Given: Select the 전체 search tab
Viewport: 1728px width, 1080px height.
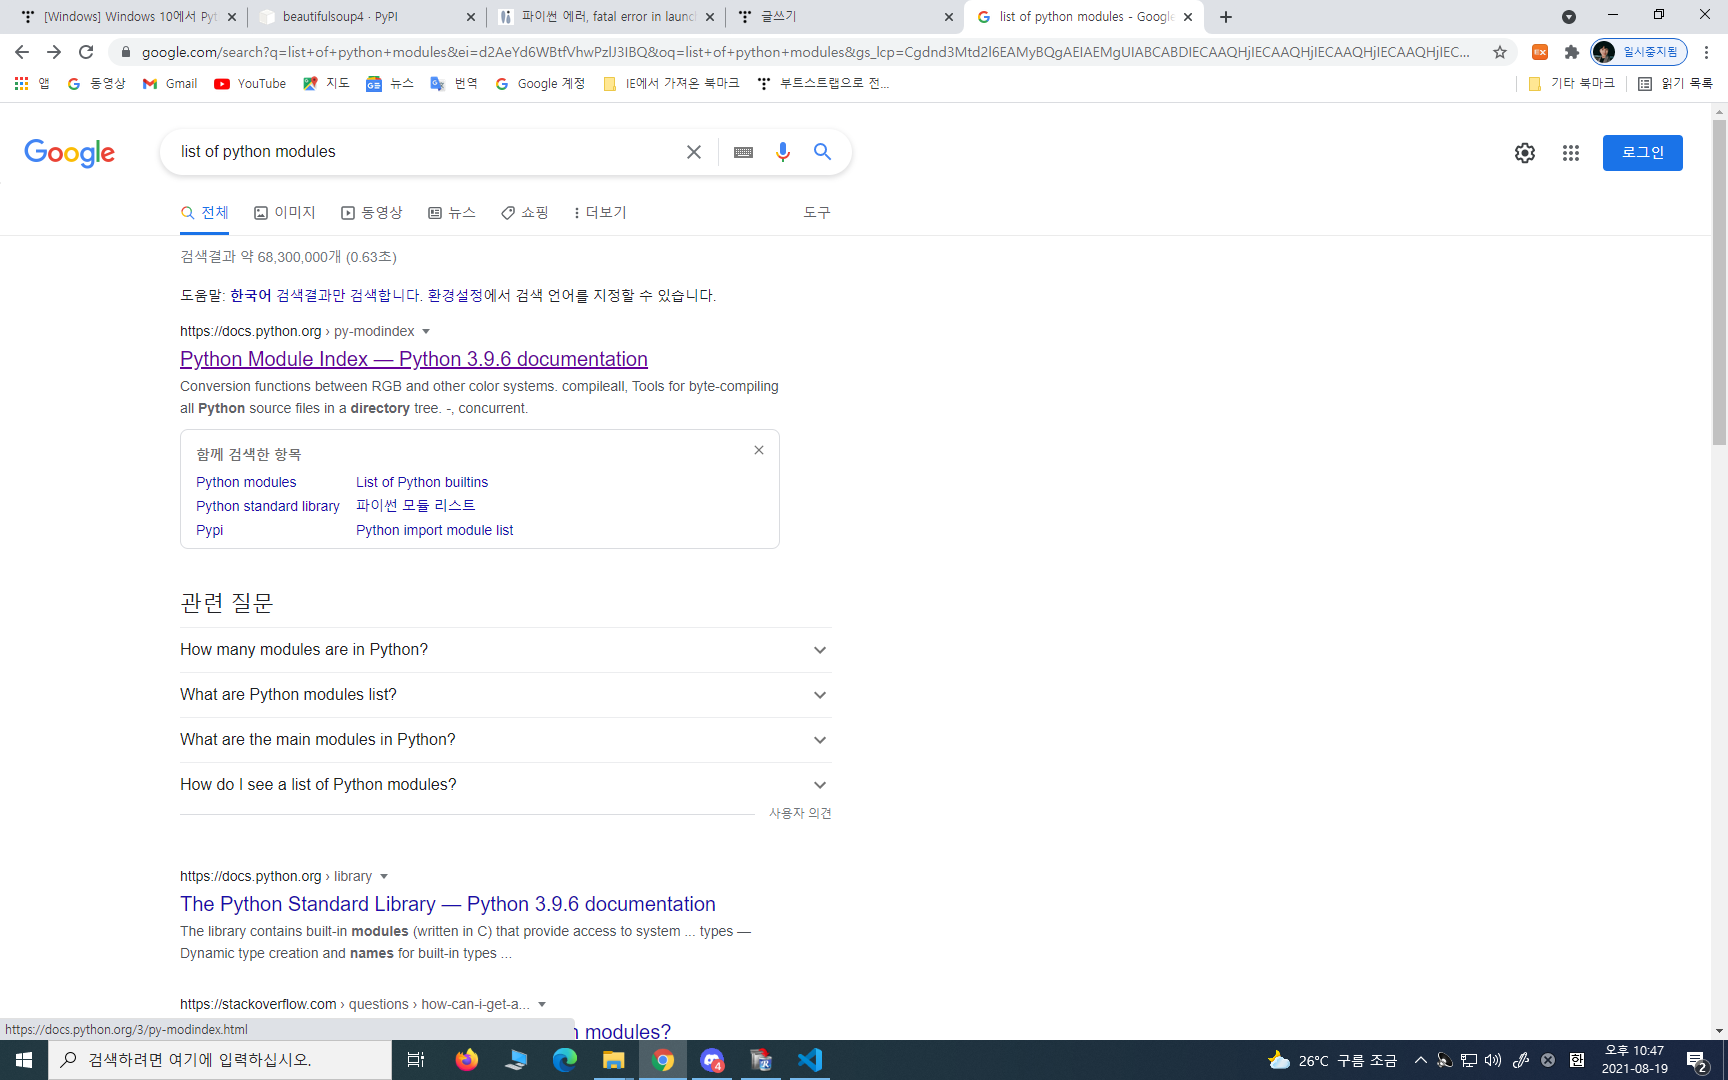Looking at the screenshot, I should click(x=205, y=213).
